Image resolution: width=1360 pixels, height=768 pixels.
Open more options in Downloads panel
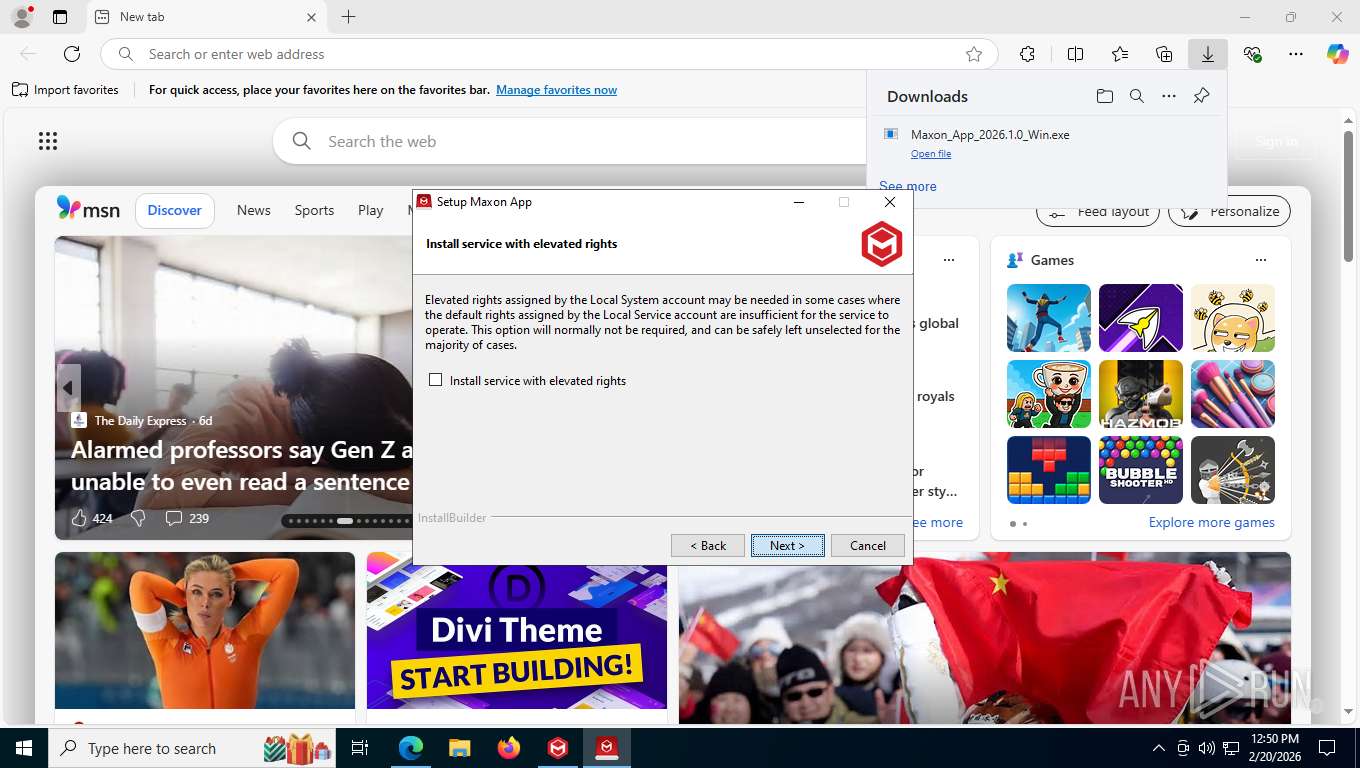pyautogui.click(x=1169, y=96)
